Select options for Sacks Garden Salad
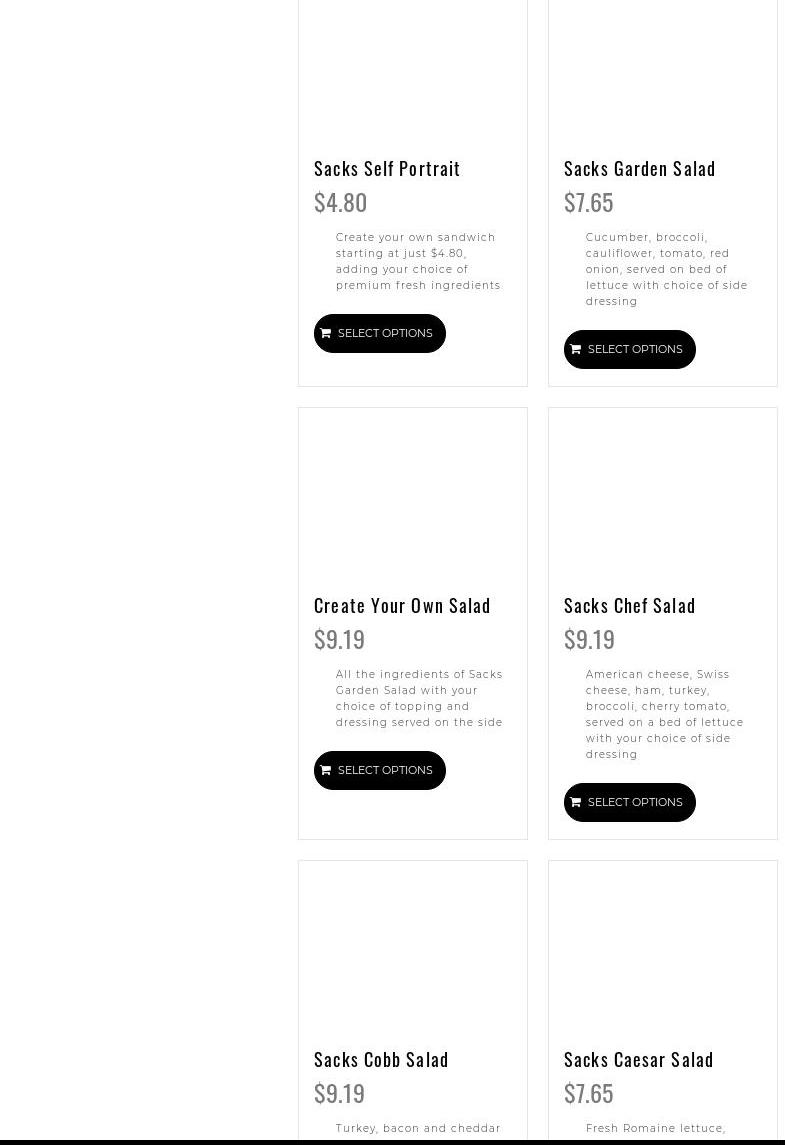The width and height of the screenshot is (785, 1145). click(x=635, y=349)
